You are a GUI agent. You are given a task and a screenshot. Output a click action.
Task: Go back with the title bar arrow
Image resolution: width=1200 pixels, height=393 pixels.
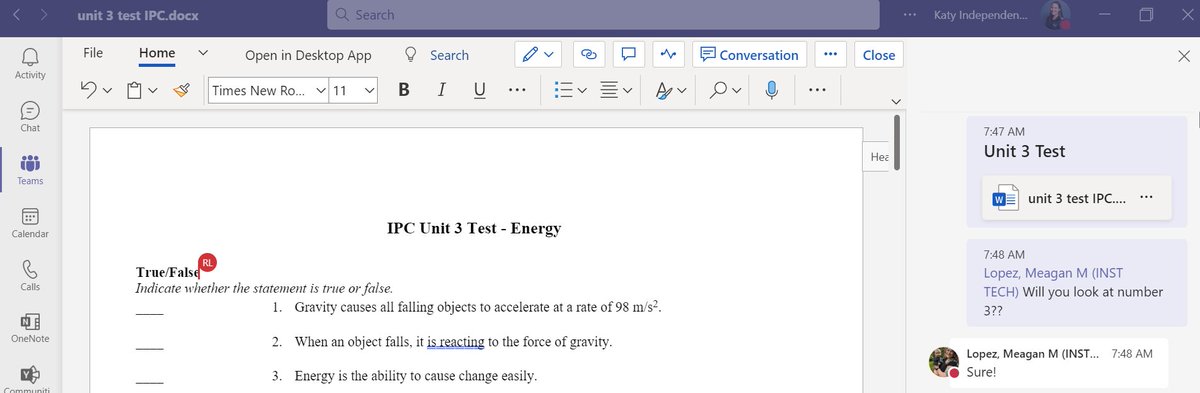[x=17, y=15]
